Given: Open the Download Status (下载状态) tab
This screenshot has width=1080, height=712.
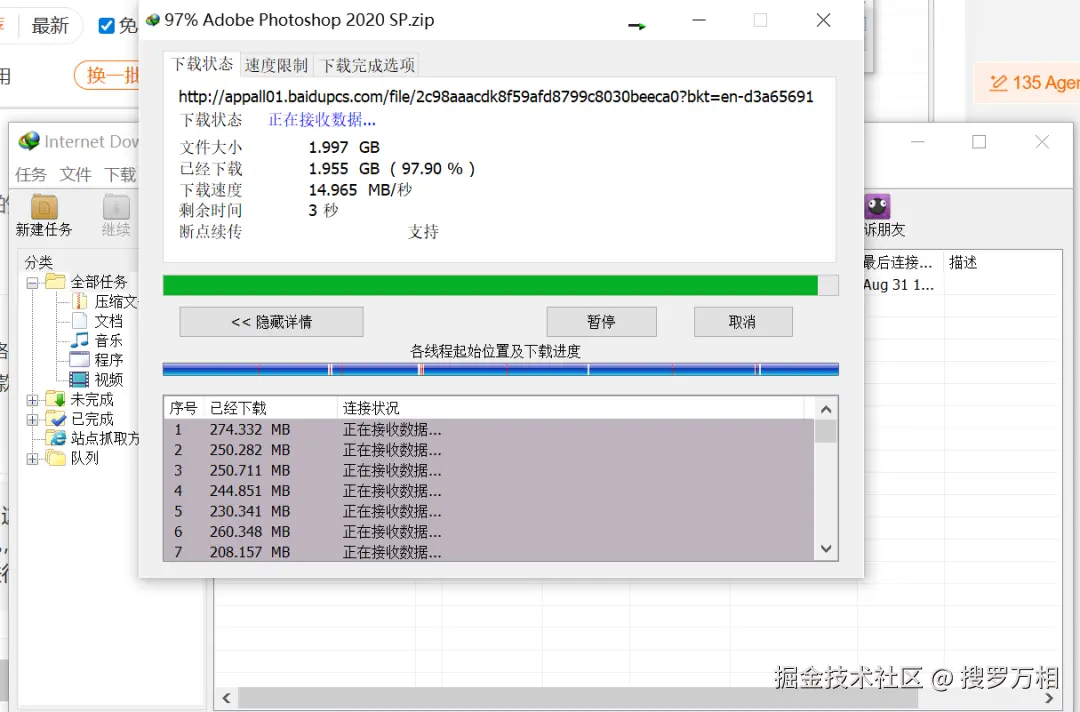Looking at the screenshot, I should click(x=202, y=64).
